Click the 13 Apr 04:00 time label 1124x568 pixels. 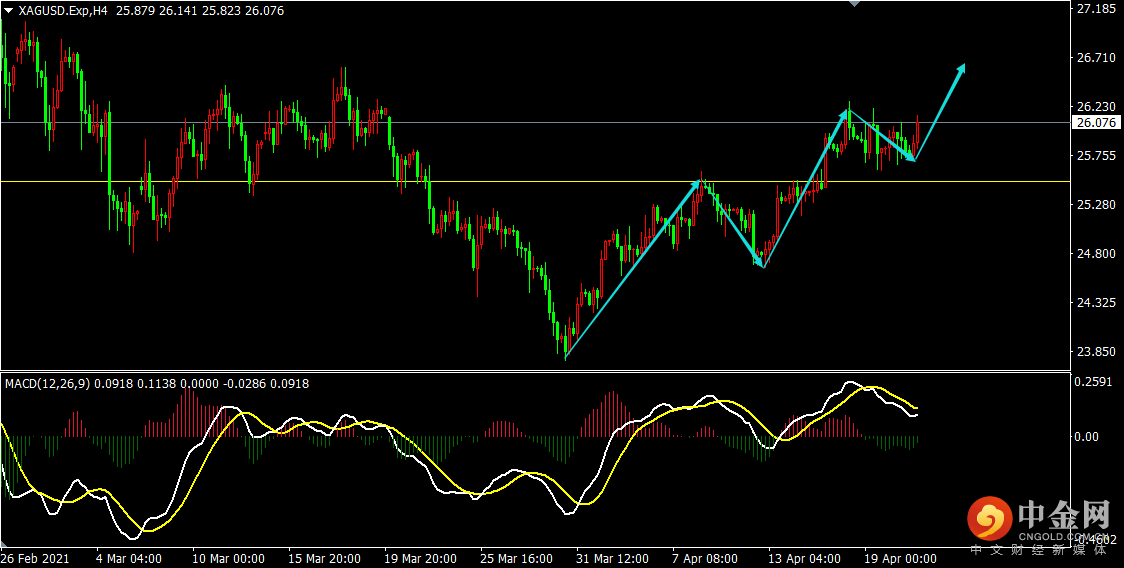click(803, 559)
